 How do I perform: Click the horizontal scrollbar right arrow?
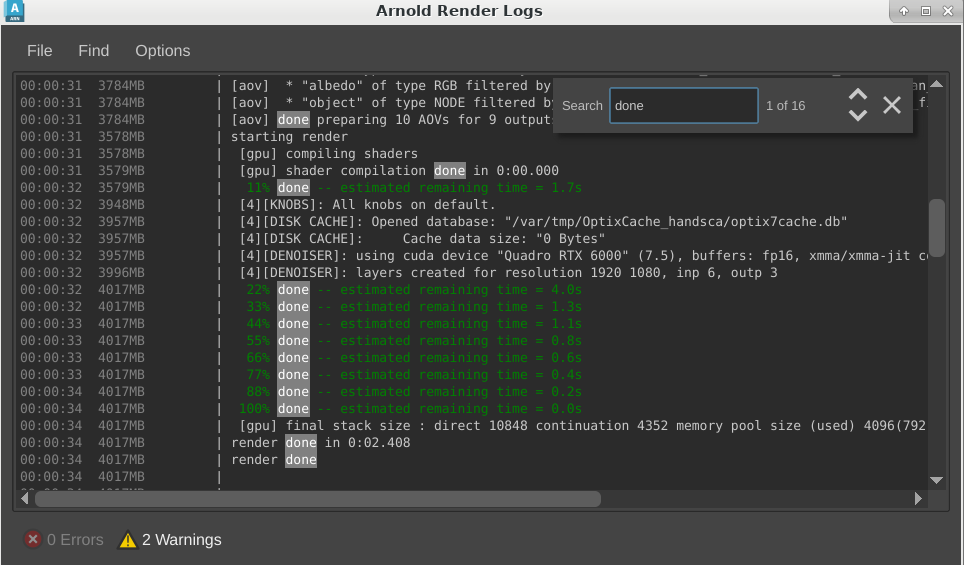coord(918,498)
